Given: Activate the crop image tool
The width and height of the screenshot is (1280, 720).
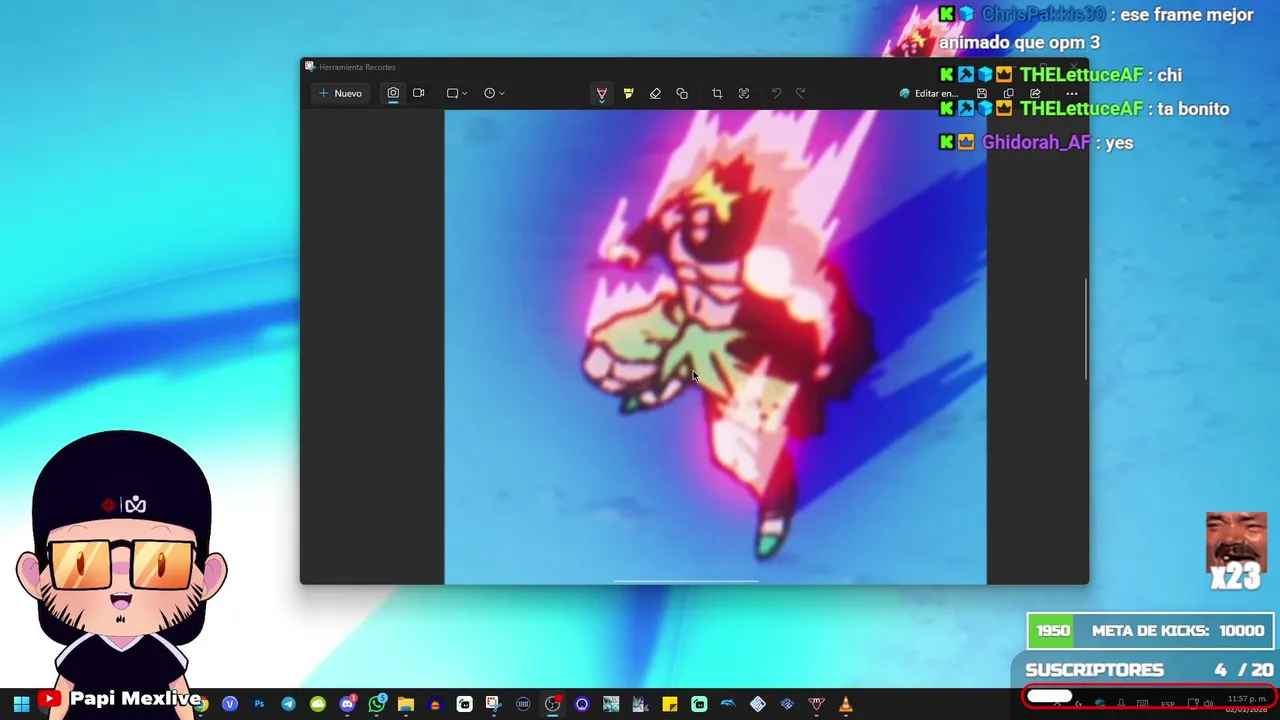Looking at the screenshot, I should [717, 93].
